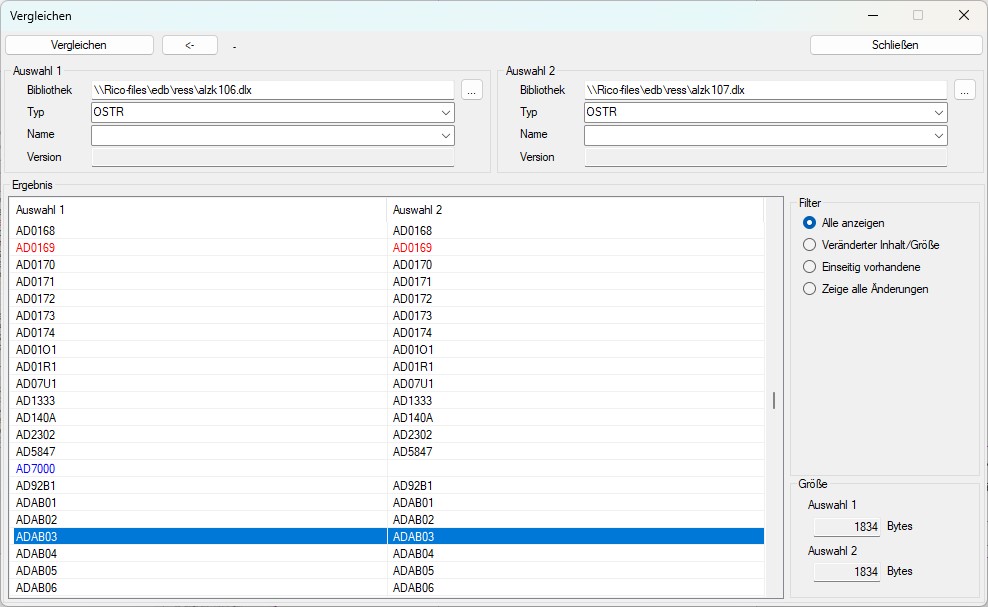Image resolution: width=988 pixels, height=607 pixels.
Task: Expand the Auswahl 2 Typ dropdown
Action: (938, 113)
